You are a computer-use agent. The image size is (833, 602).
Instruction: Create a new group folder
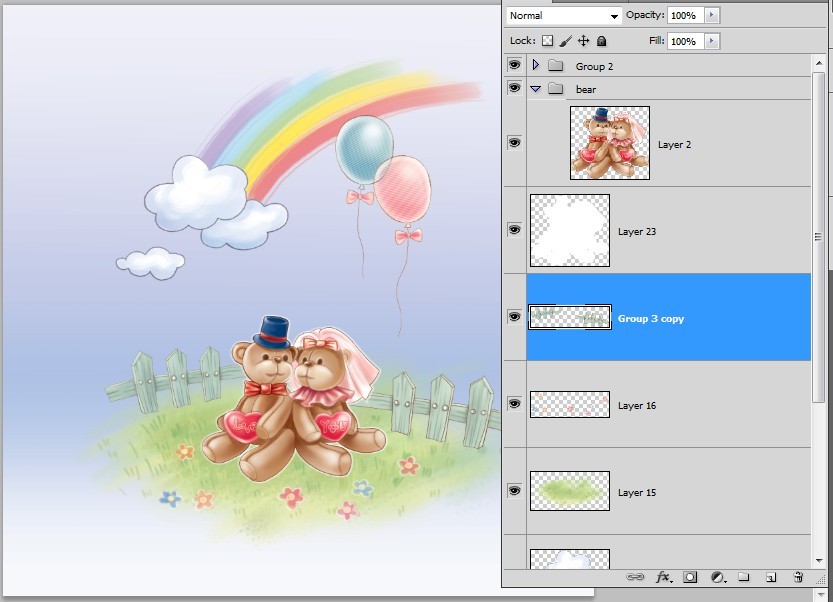744,576
